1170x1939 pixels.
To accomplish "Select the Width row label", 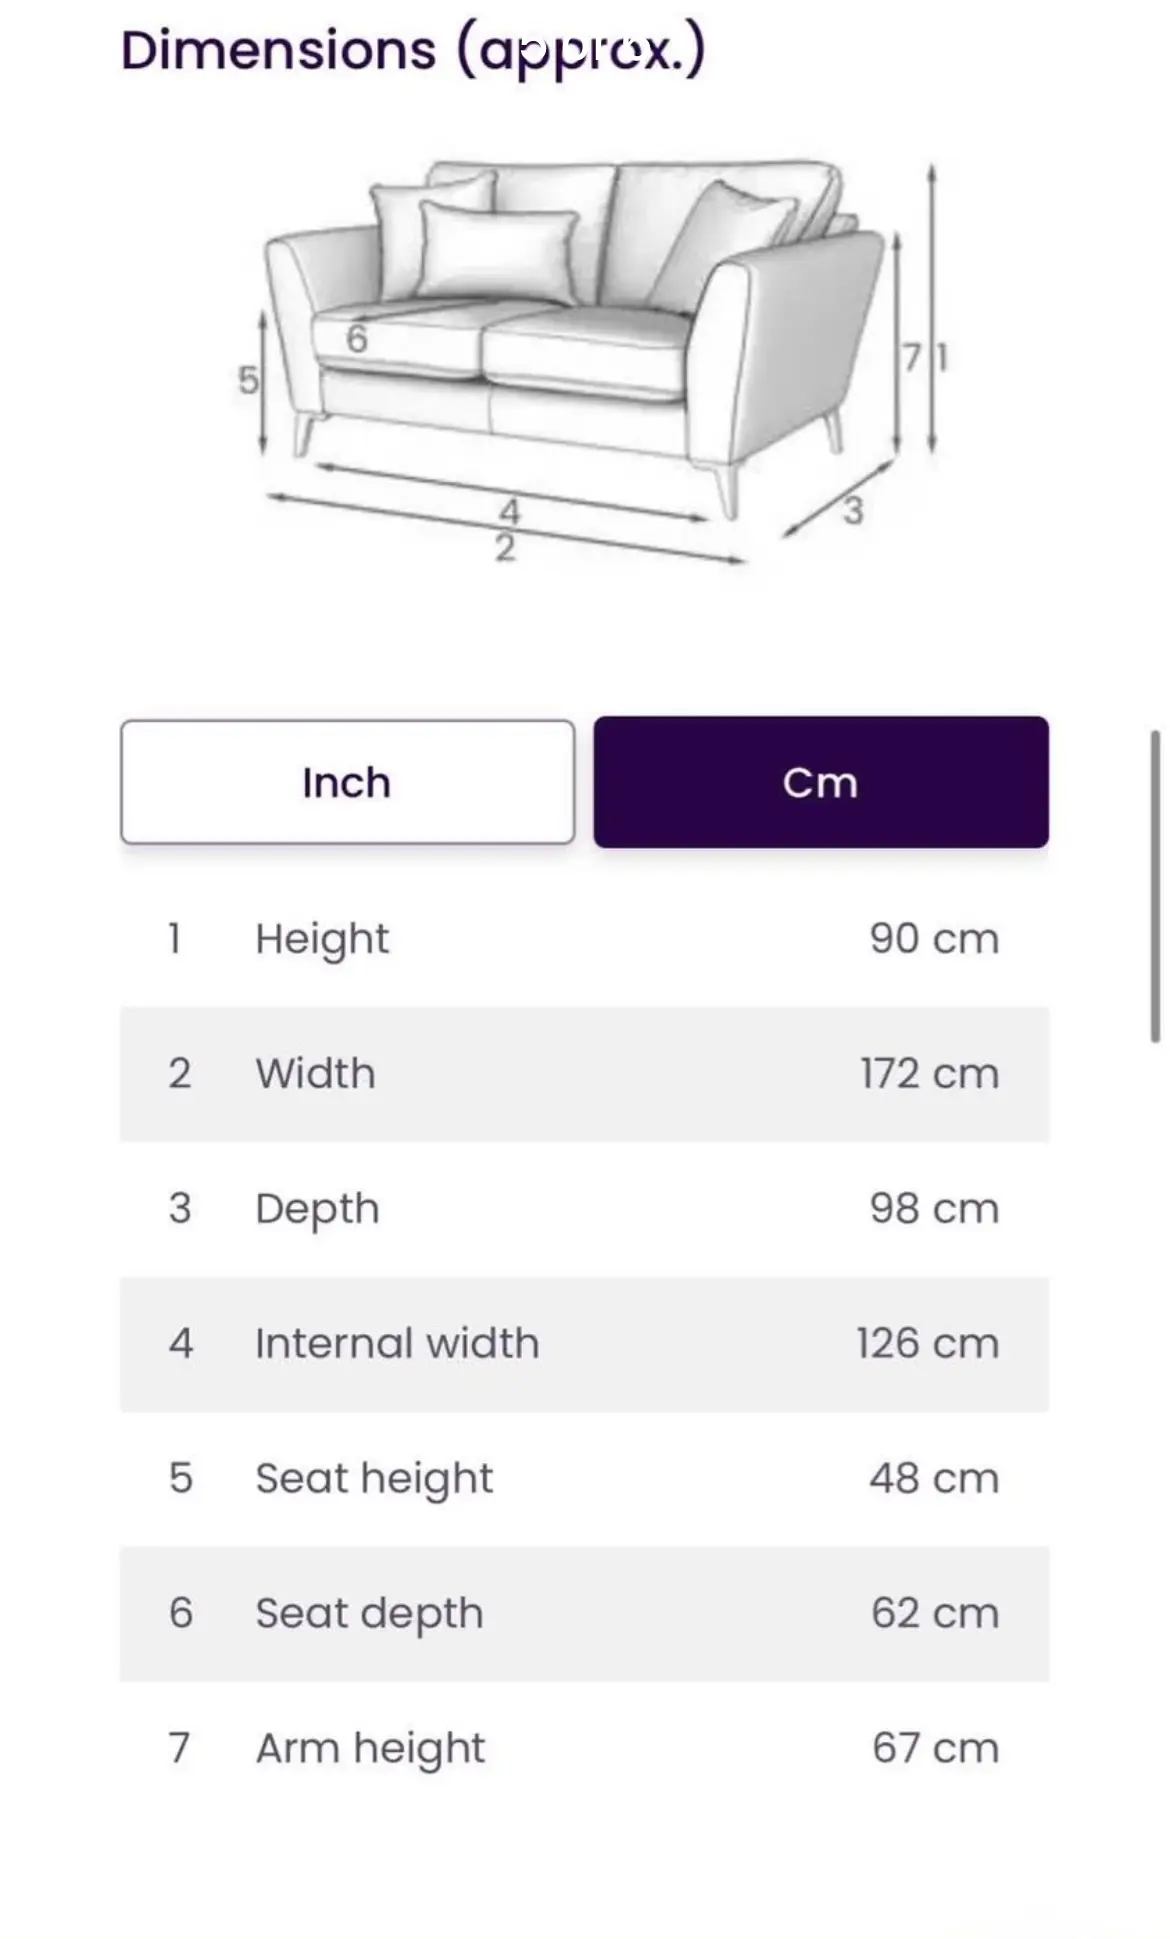I will pos(315,1074).
